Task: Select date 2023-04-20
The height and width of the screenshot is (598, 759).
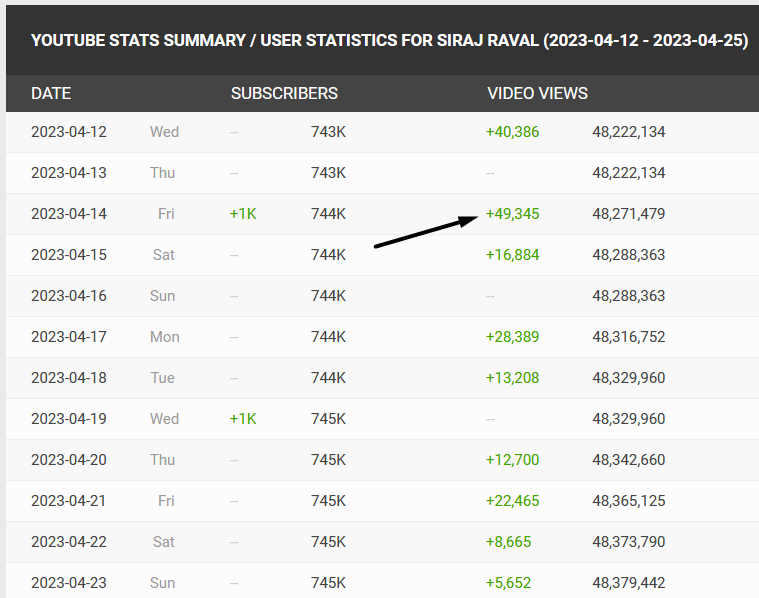Action: pyautogui.click(x=69, y=460)
